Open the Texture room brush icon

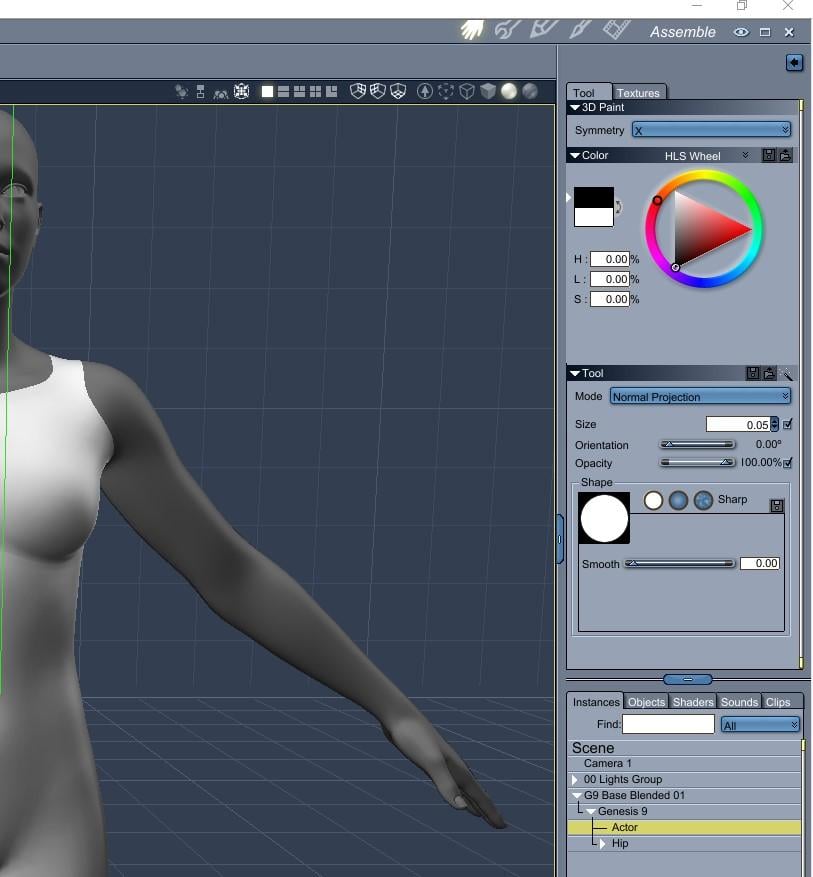[x=579, y=29]
